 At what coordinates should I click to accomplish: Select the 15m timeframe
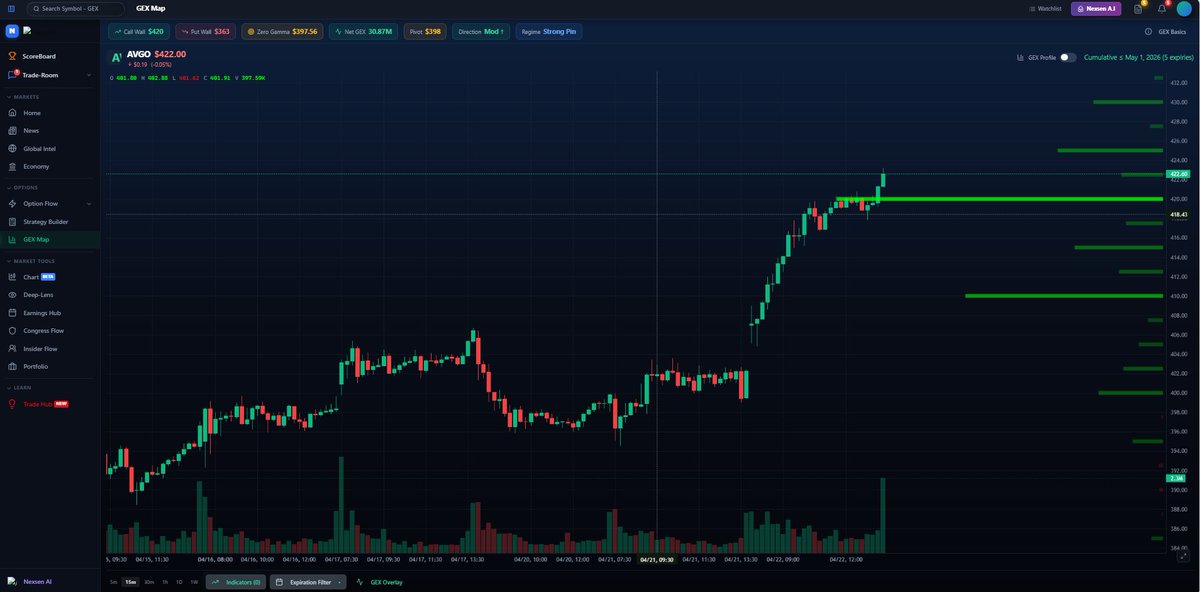[x=130, y=581]
